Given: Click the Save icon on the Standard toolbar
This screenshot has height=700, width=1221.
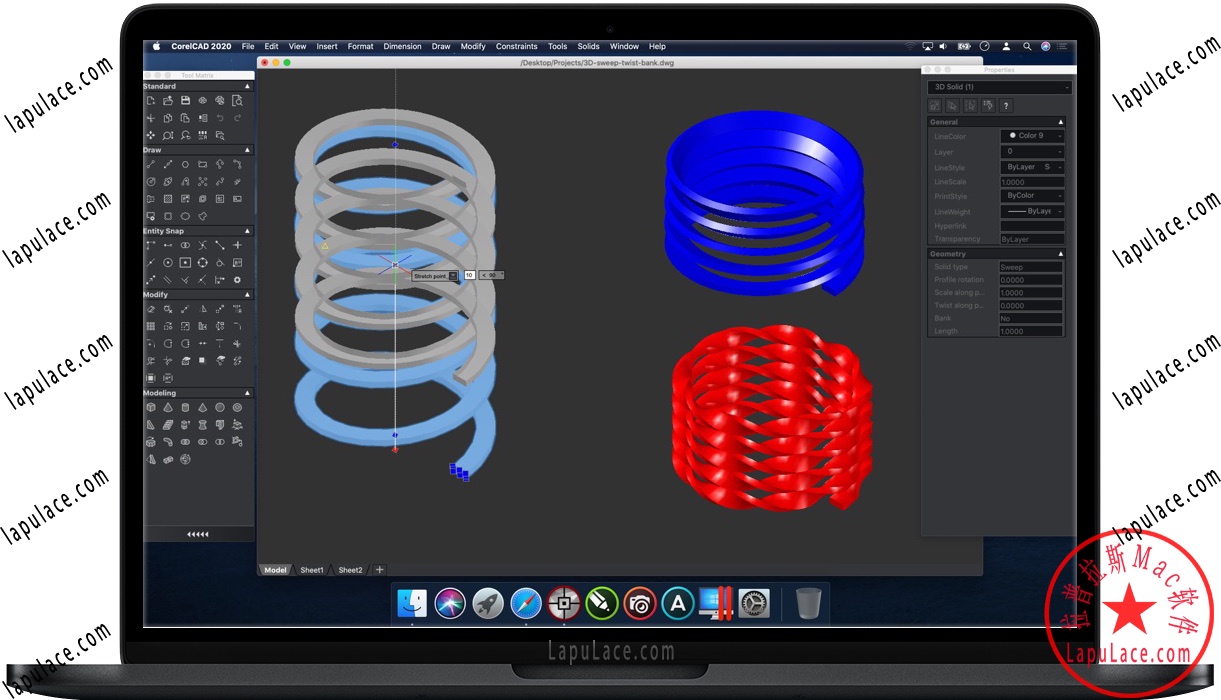Looking at the screenshot, I should click(186, 101).
